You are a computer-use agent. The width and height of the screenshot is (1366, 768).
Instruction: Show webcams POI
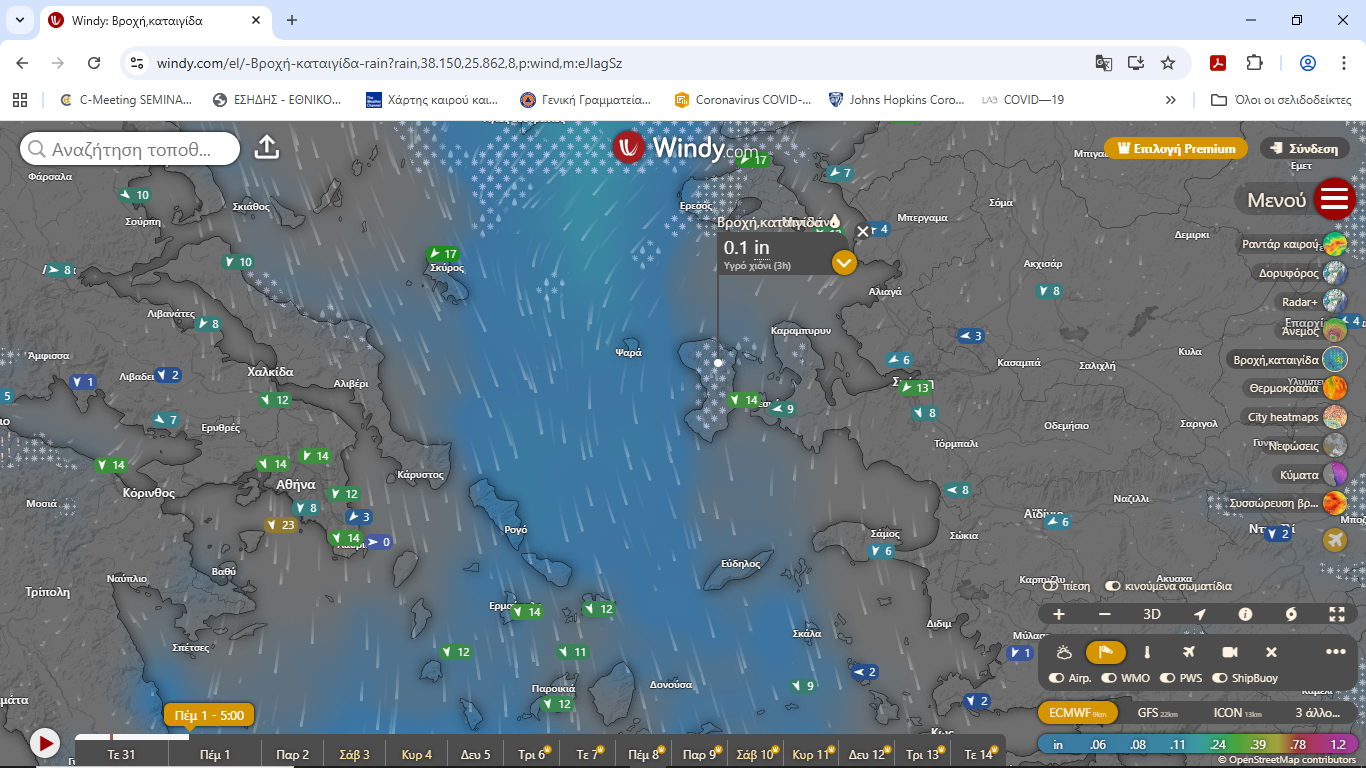pyautogui.click(x=1230, y=652)
